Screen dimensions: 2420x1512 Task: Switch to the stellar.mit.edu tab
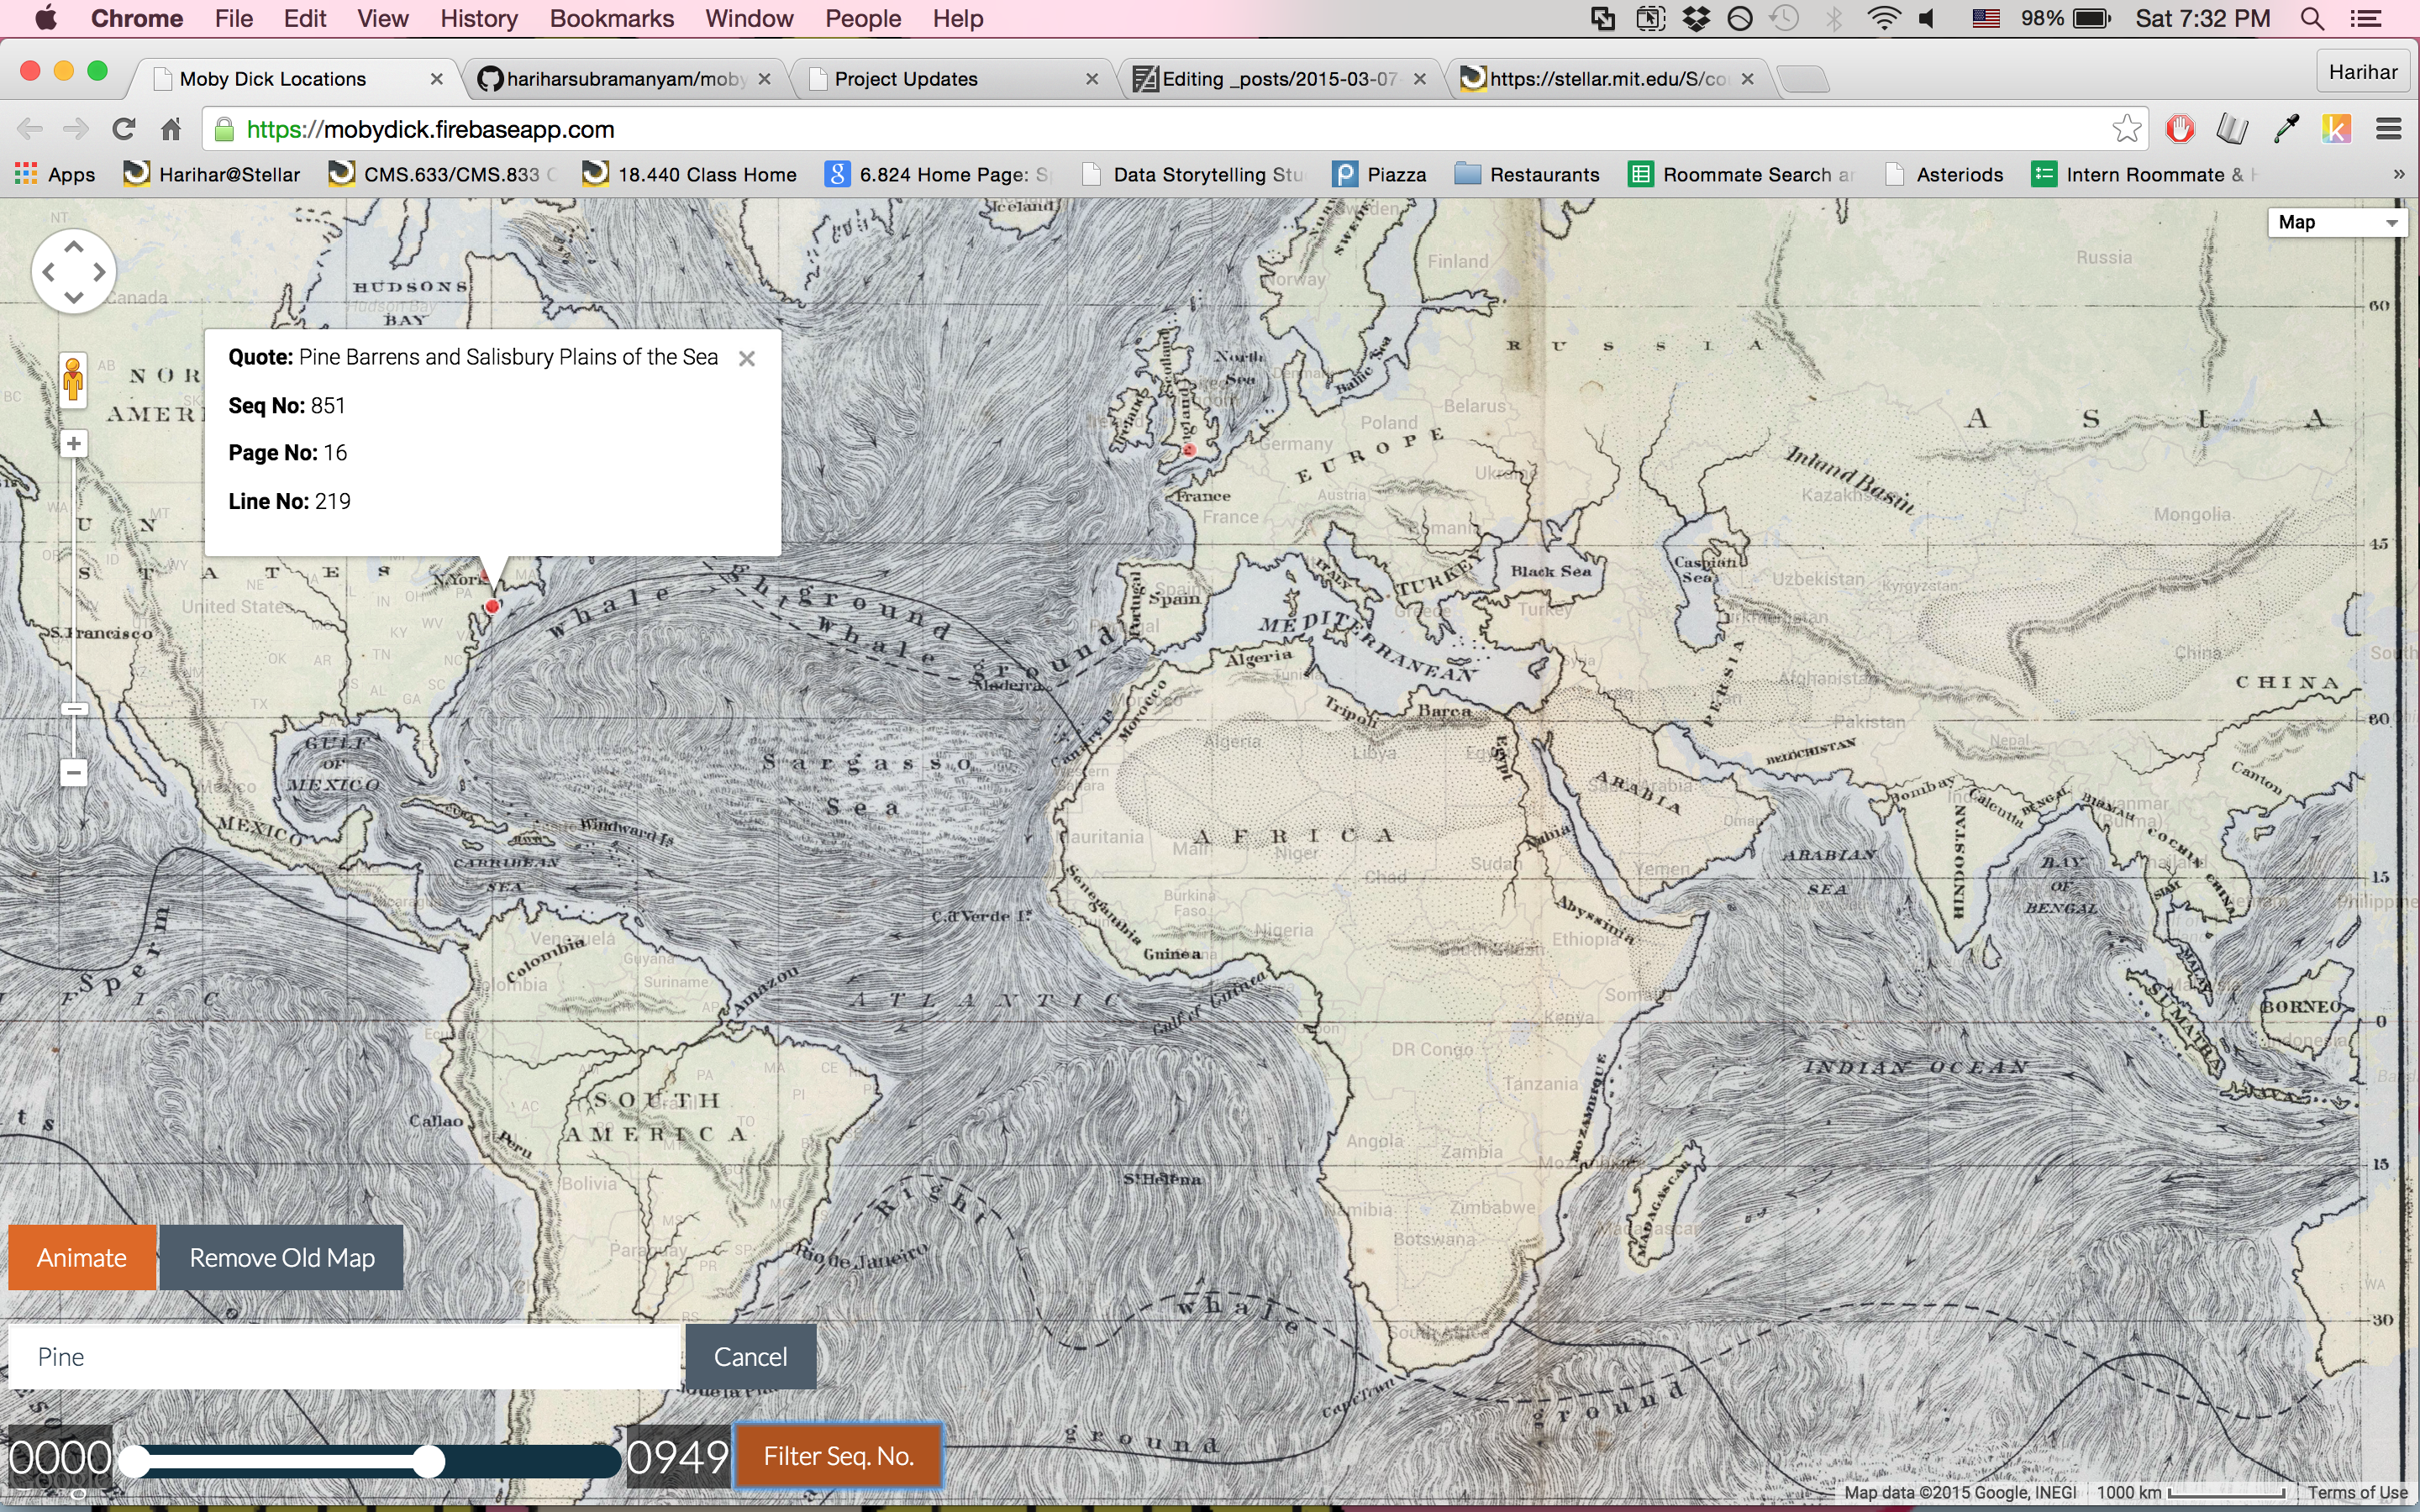(1608, 79)
